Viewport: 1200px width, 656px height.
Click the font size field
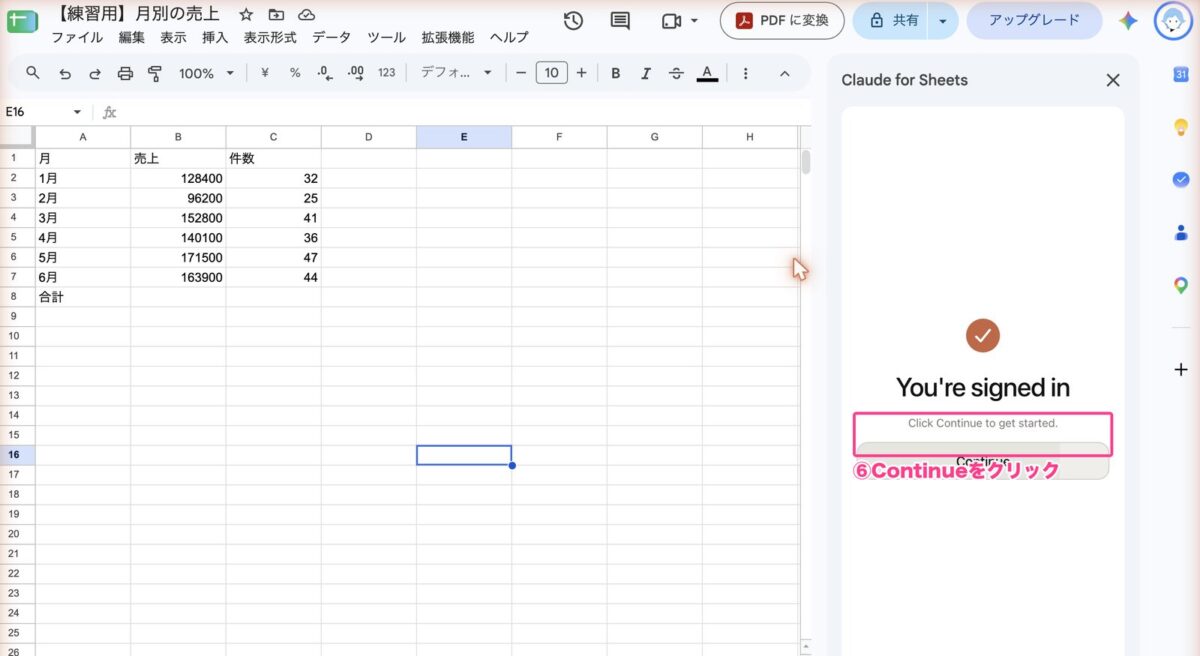[552, 73]
